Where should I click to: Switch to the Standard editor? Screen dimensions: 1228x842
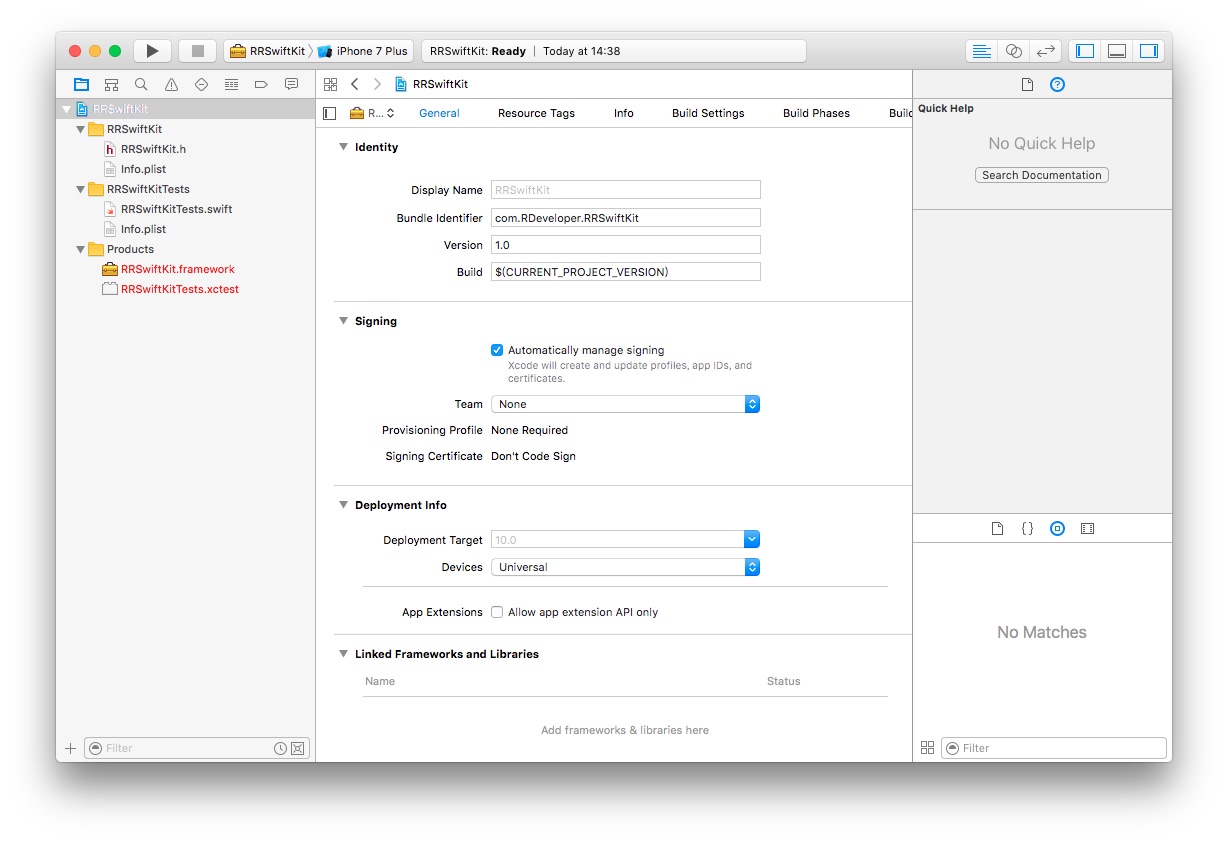(982, 51)
